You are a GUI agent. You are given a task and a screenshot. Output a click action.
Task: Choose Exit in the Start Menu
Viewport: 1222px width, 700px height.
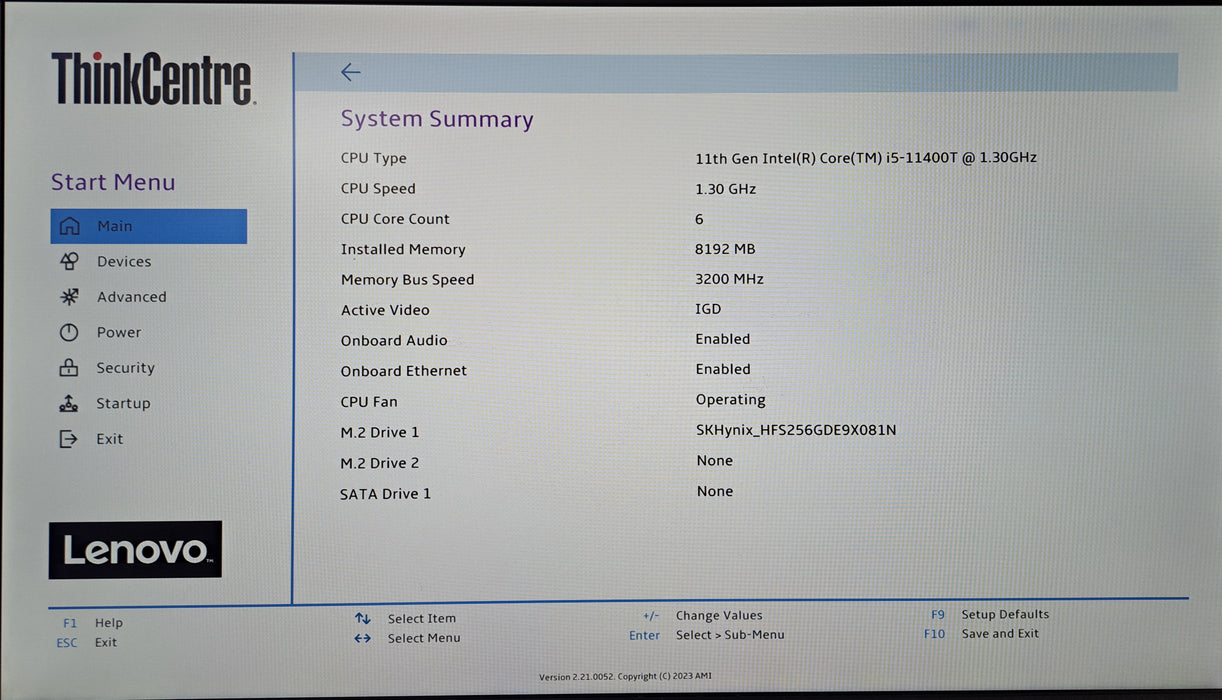[110, 439]
